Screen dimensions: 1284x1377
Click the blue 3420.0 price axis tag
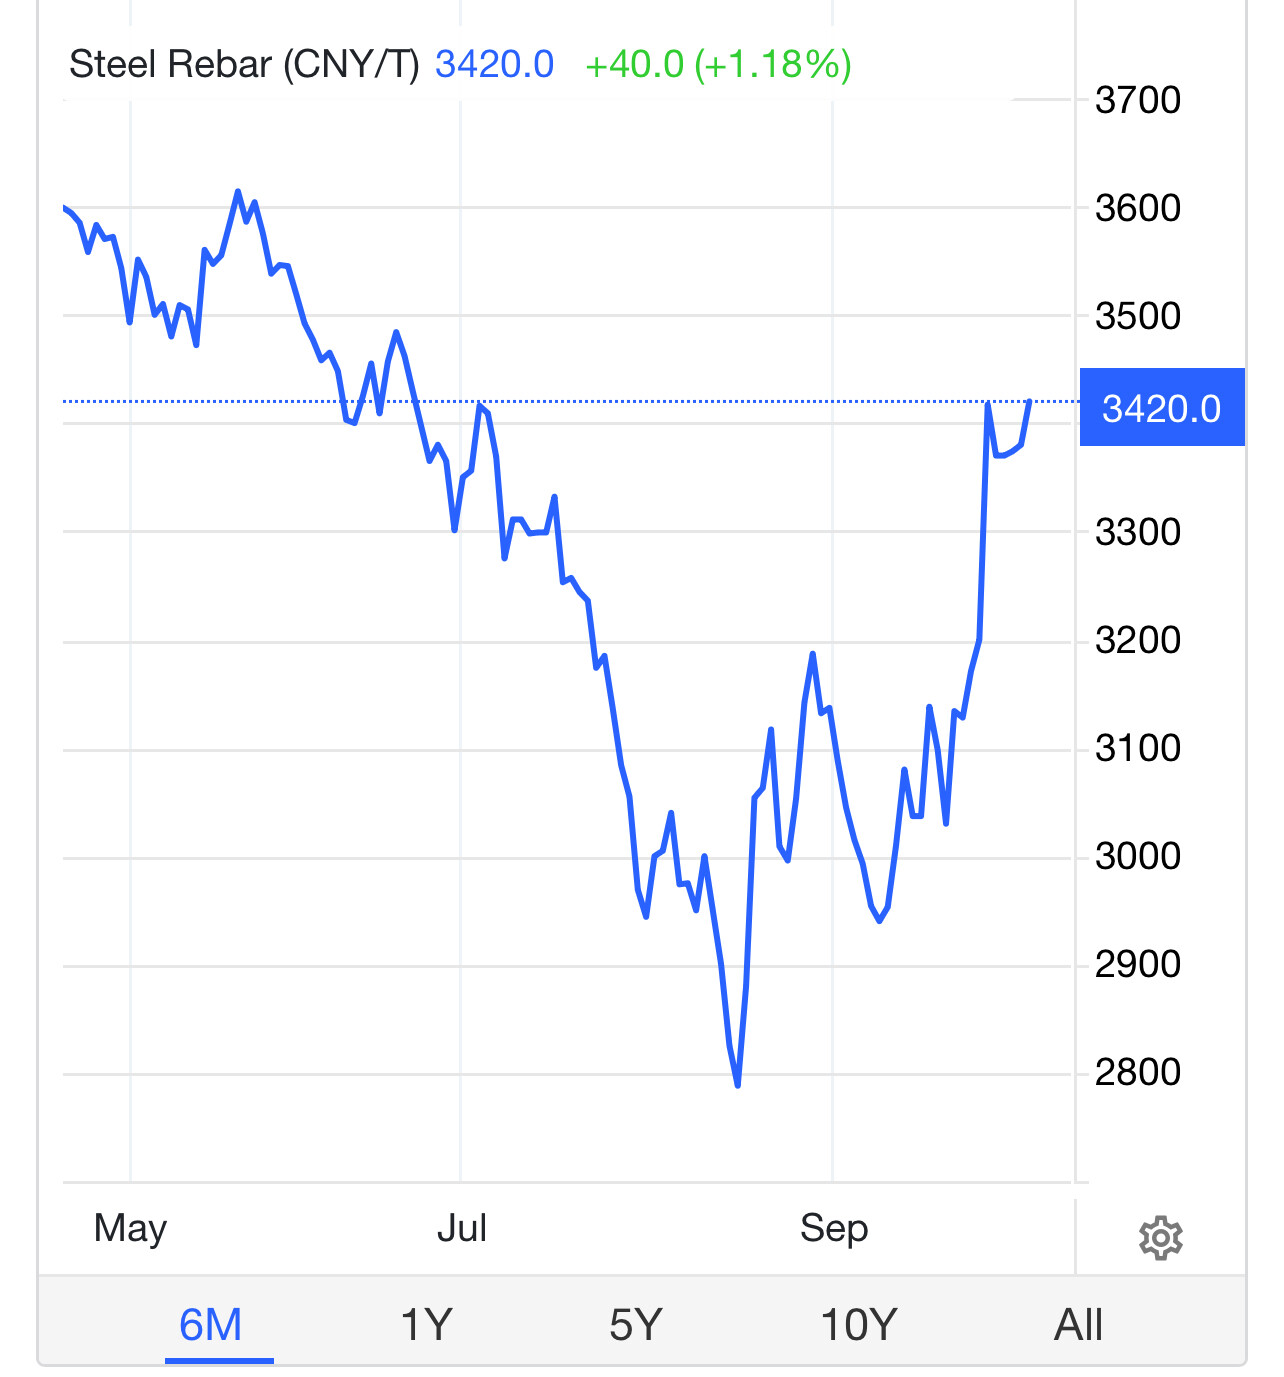coord(1162,408)
